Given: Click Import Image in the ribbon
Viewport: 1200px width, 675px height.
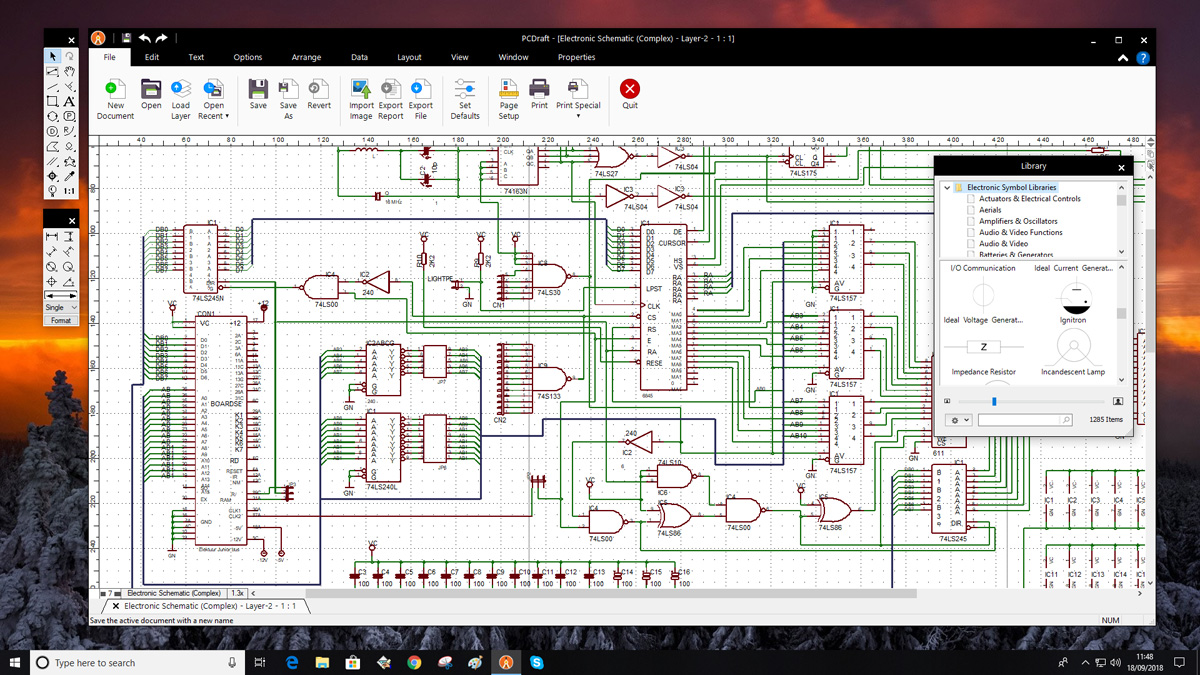Looking at the screenshot, I should pyautogui.click(x=361, y=90).
